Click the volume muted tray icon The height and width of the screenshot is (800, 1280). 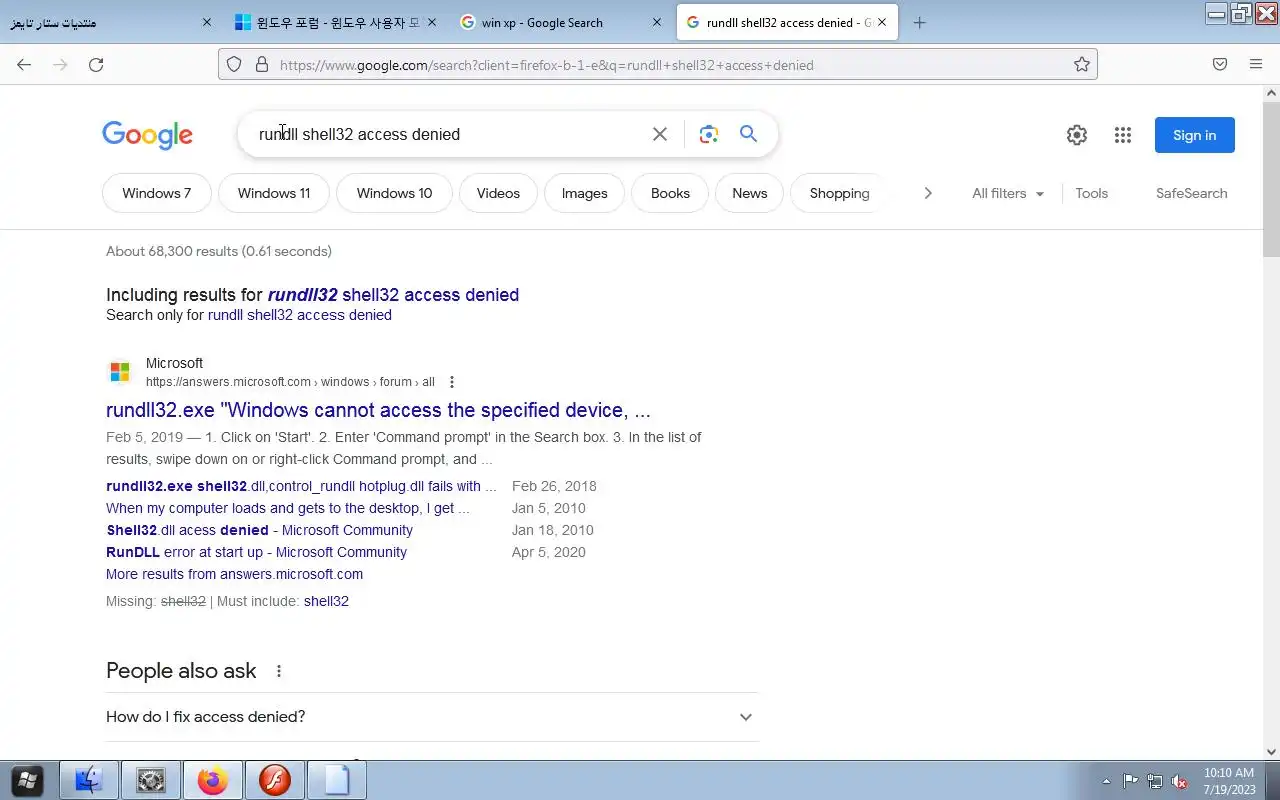1179,781
